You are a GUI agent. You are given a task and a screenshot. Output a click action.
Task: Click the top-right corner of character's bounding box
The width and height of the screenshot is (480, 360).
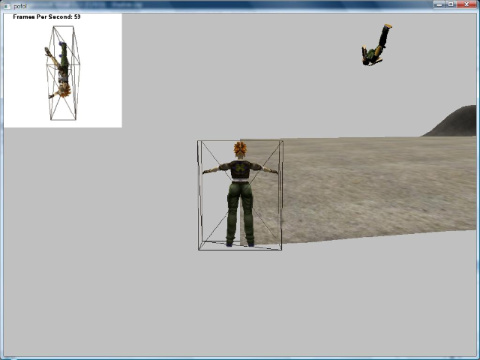[282, 142]
